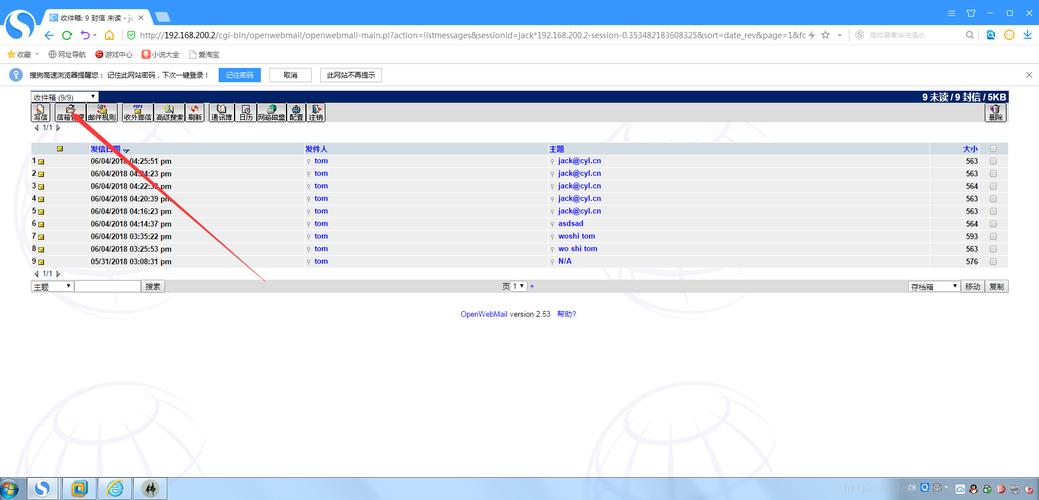Open the browser downloads arrow icon
The image size is (1039, 500).
pos(1028,35)
